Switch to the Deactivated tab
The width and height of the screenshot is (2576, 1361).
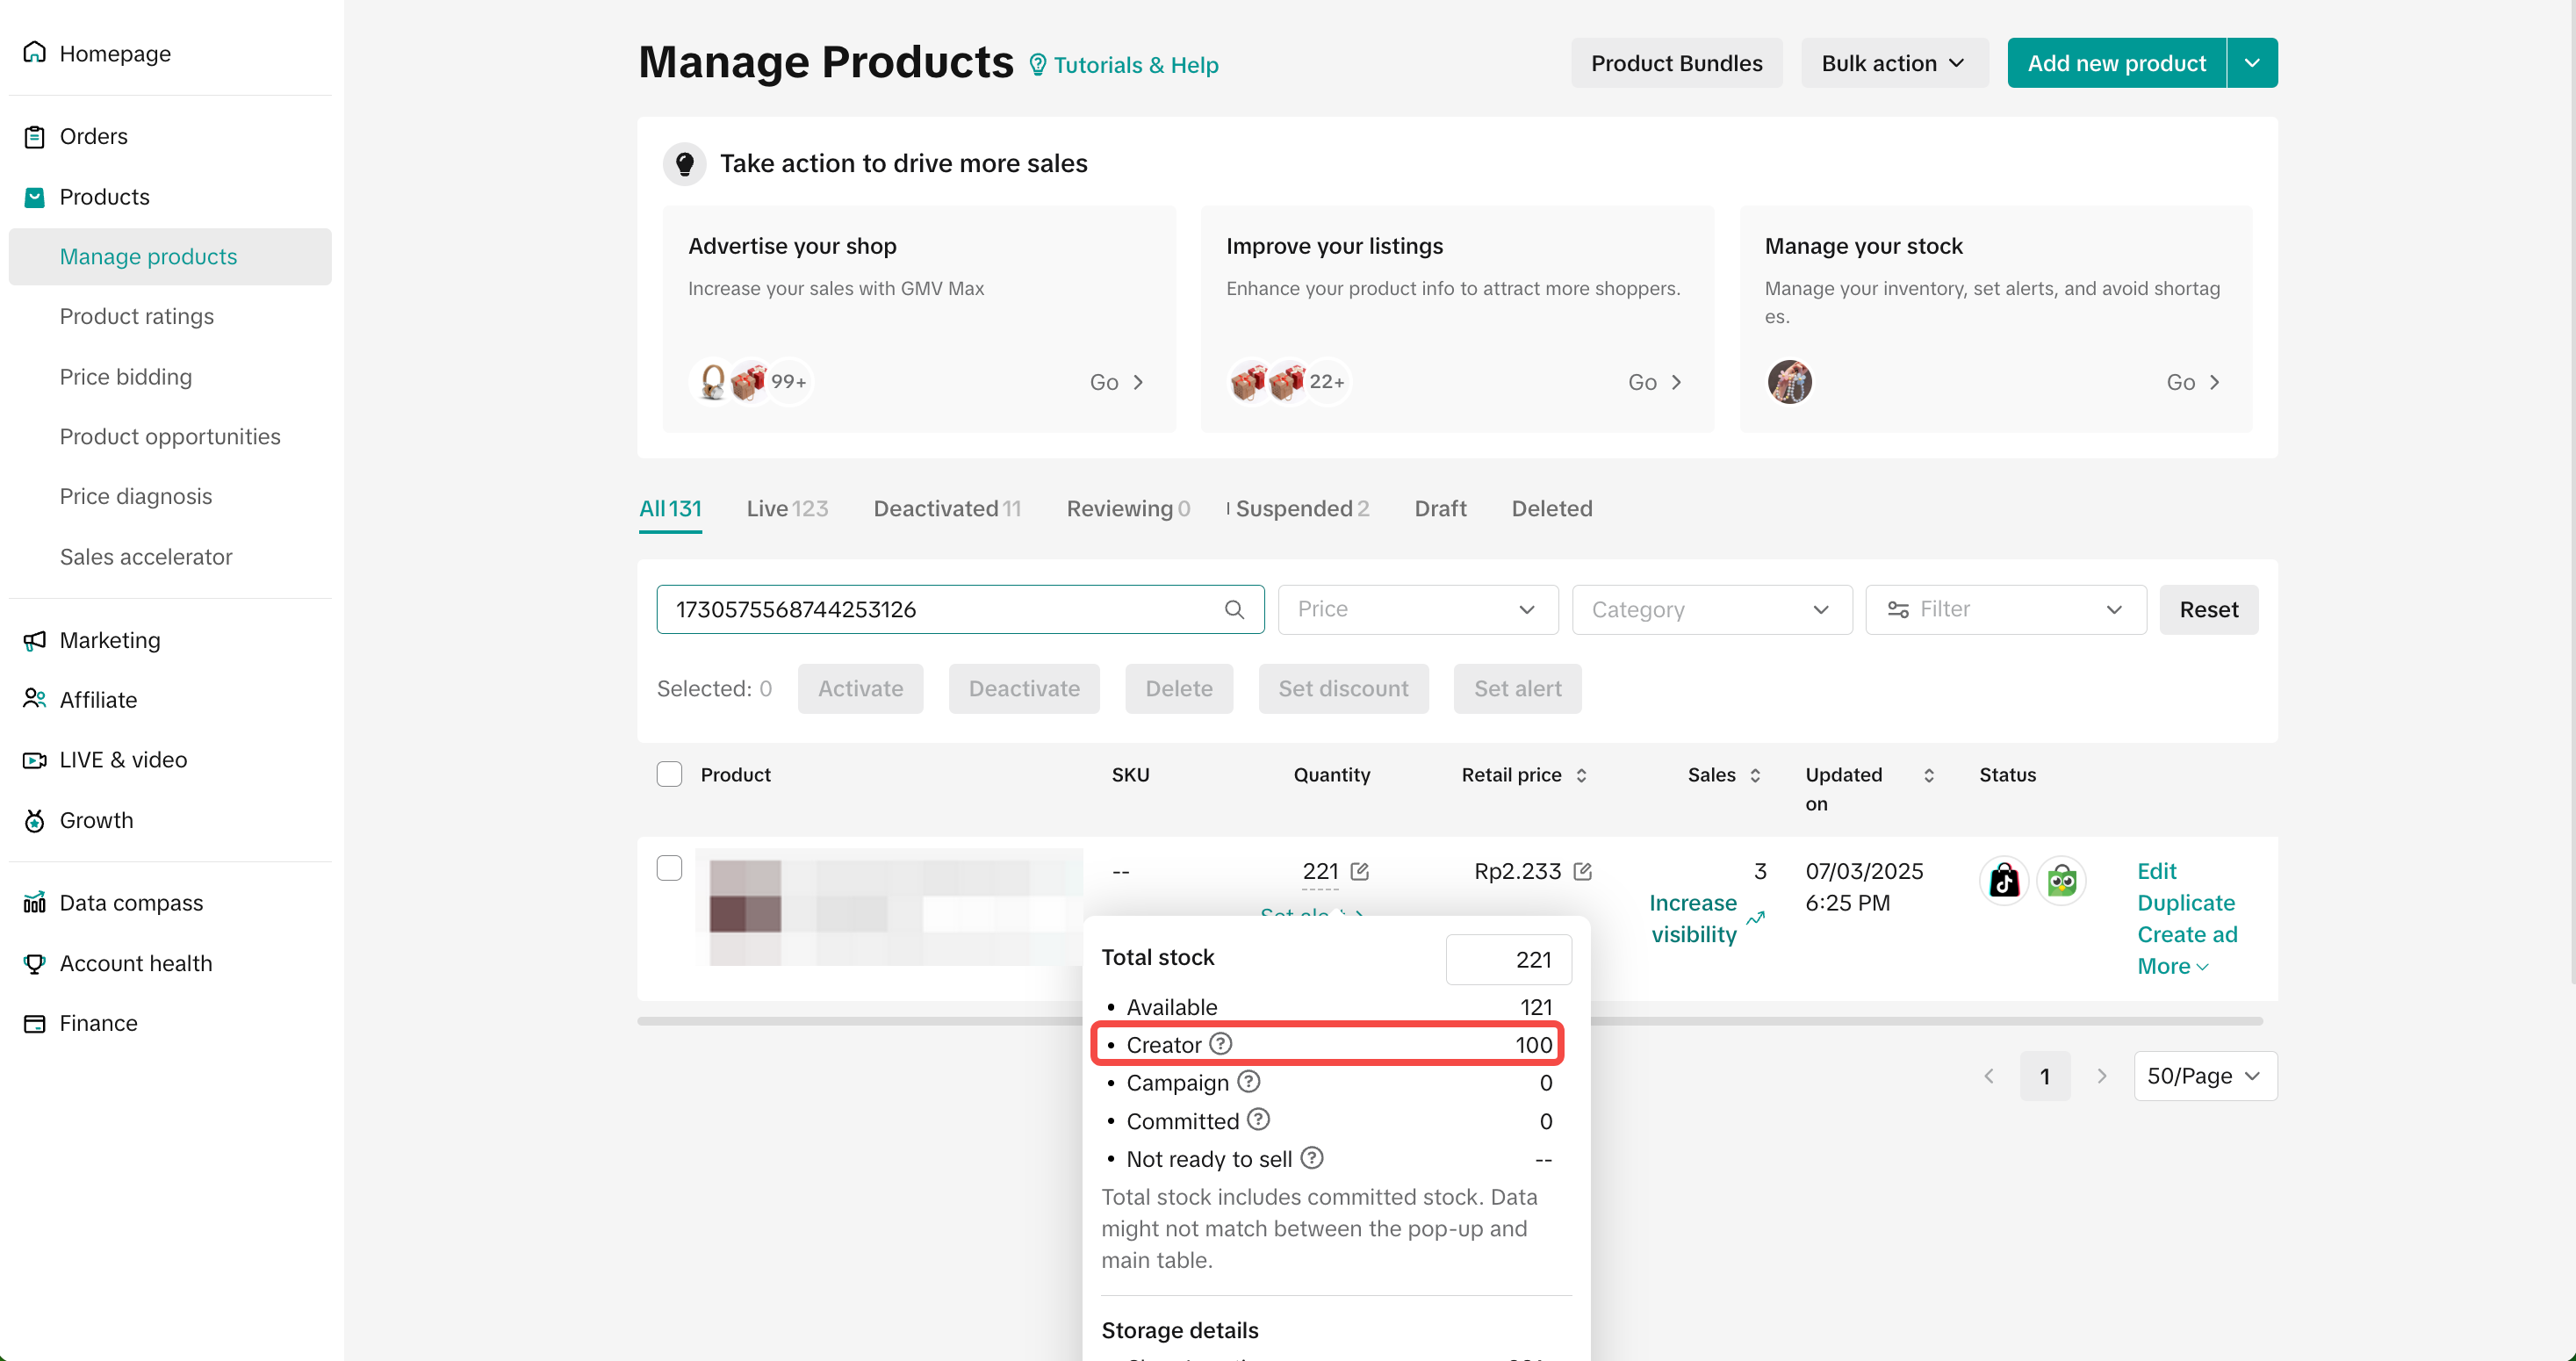946,508
